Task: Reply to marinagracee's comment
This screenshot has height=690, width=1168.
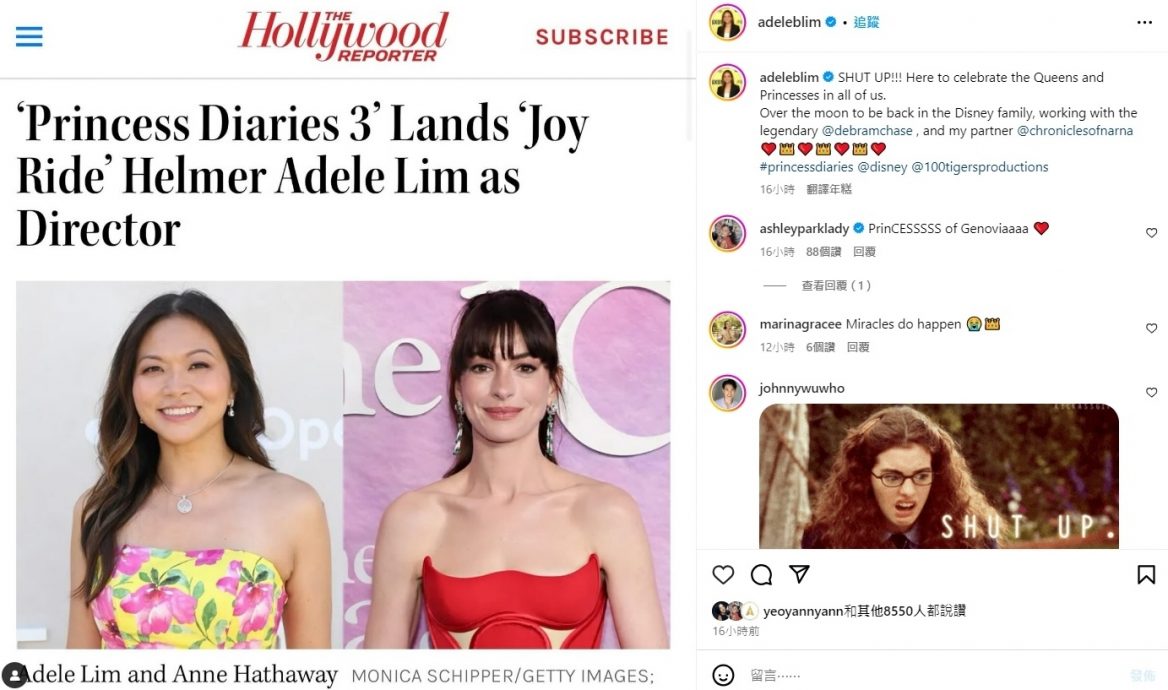Action: point(858,347)
